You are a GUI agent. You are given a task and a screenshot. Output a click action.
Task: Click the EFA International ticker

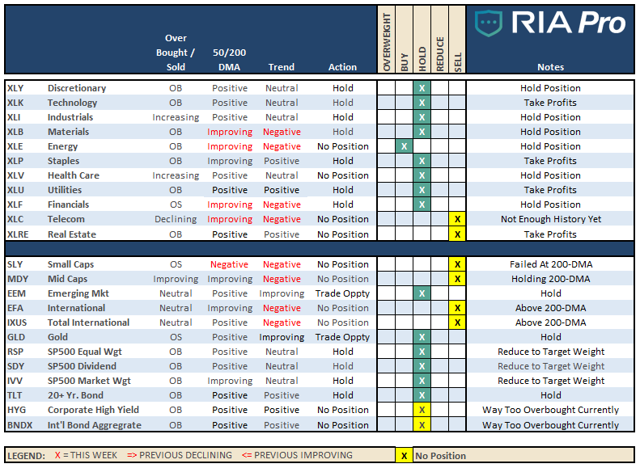point(16,308)
